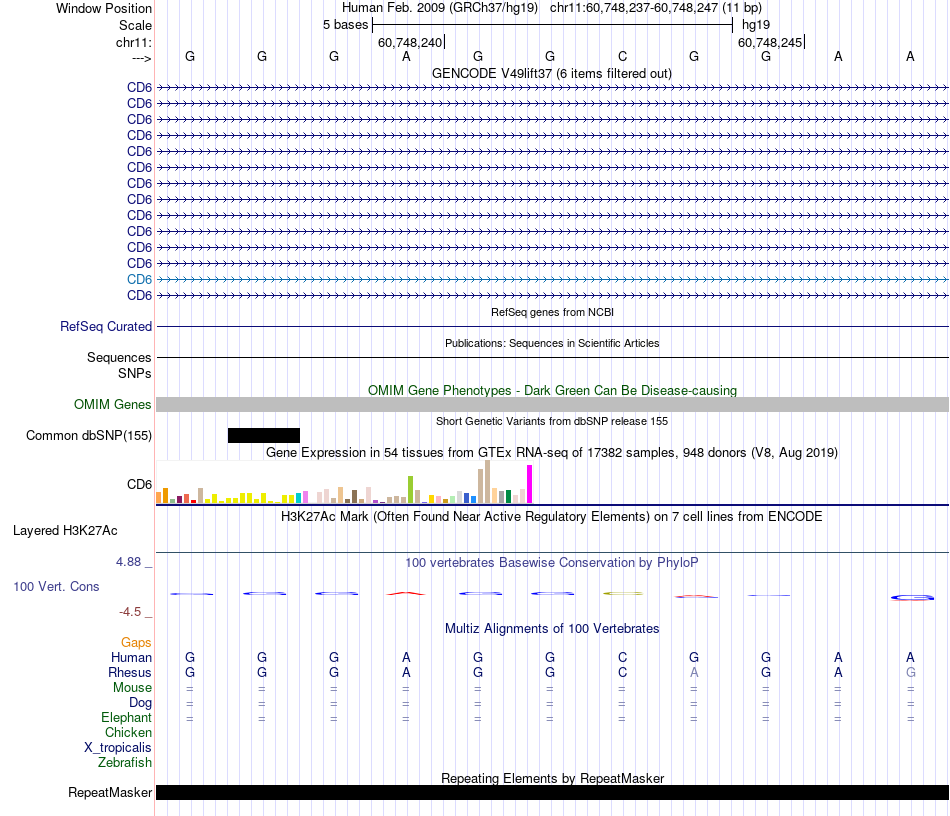The image size is (950, 816).
Task: Click the Sequences track label
Action: click(x=119, y=357)
